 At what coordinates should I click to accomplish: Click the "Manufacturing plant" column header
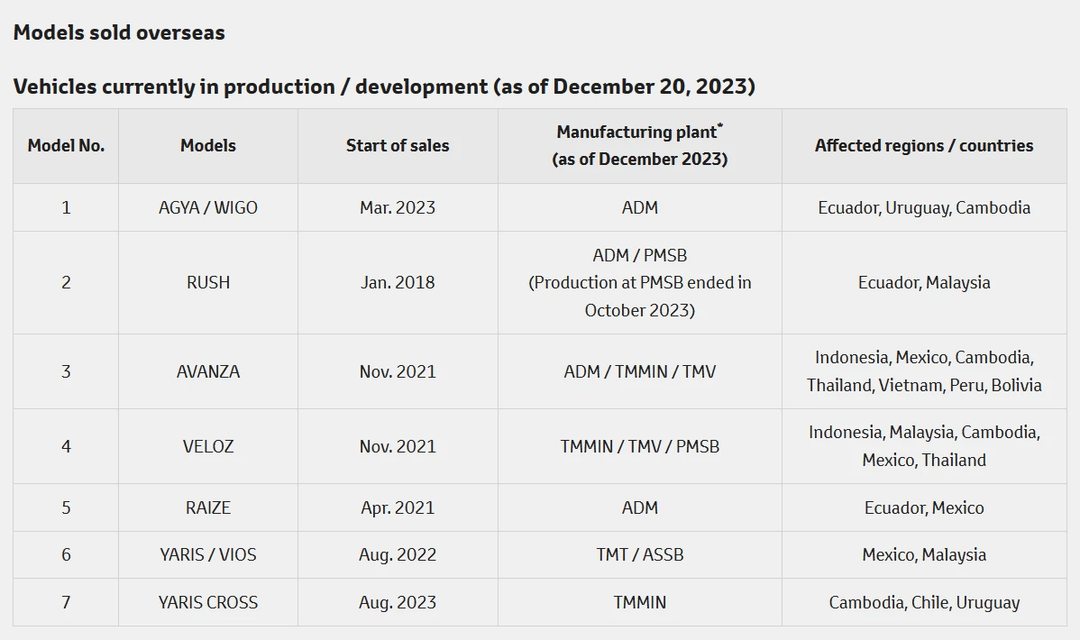pyautogui.click(x=640, y=145)
